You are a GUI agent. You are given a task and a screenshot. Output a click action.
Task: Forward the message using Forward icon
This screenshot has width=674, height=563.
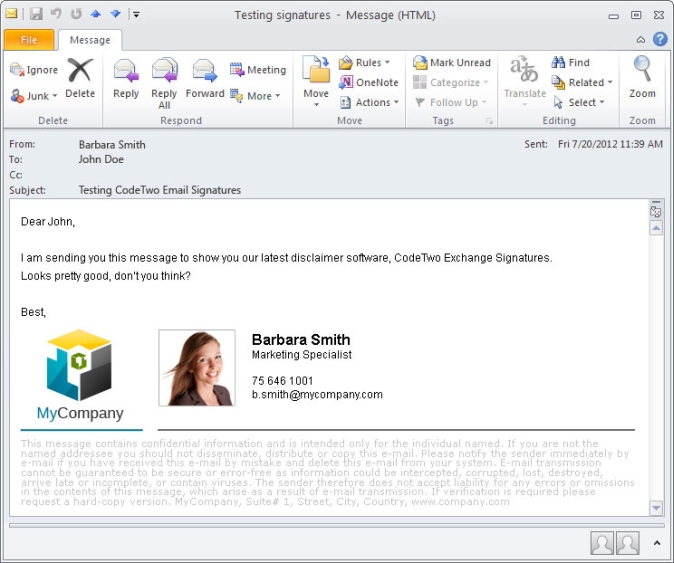pyautogui.click(x=205, y=70)
